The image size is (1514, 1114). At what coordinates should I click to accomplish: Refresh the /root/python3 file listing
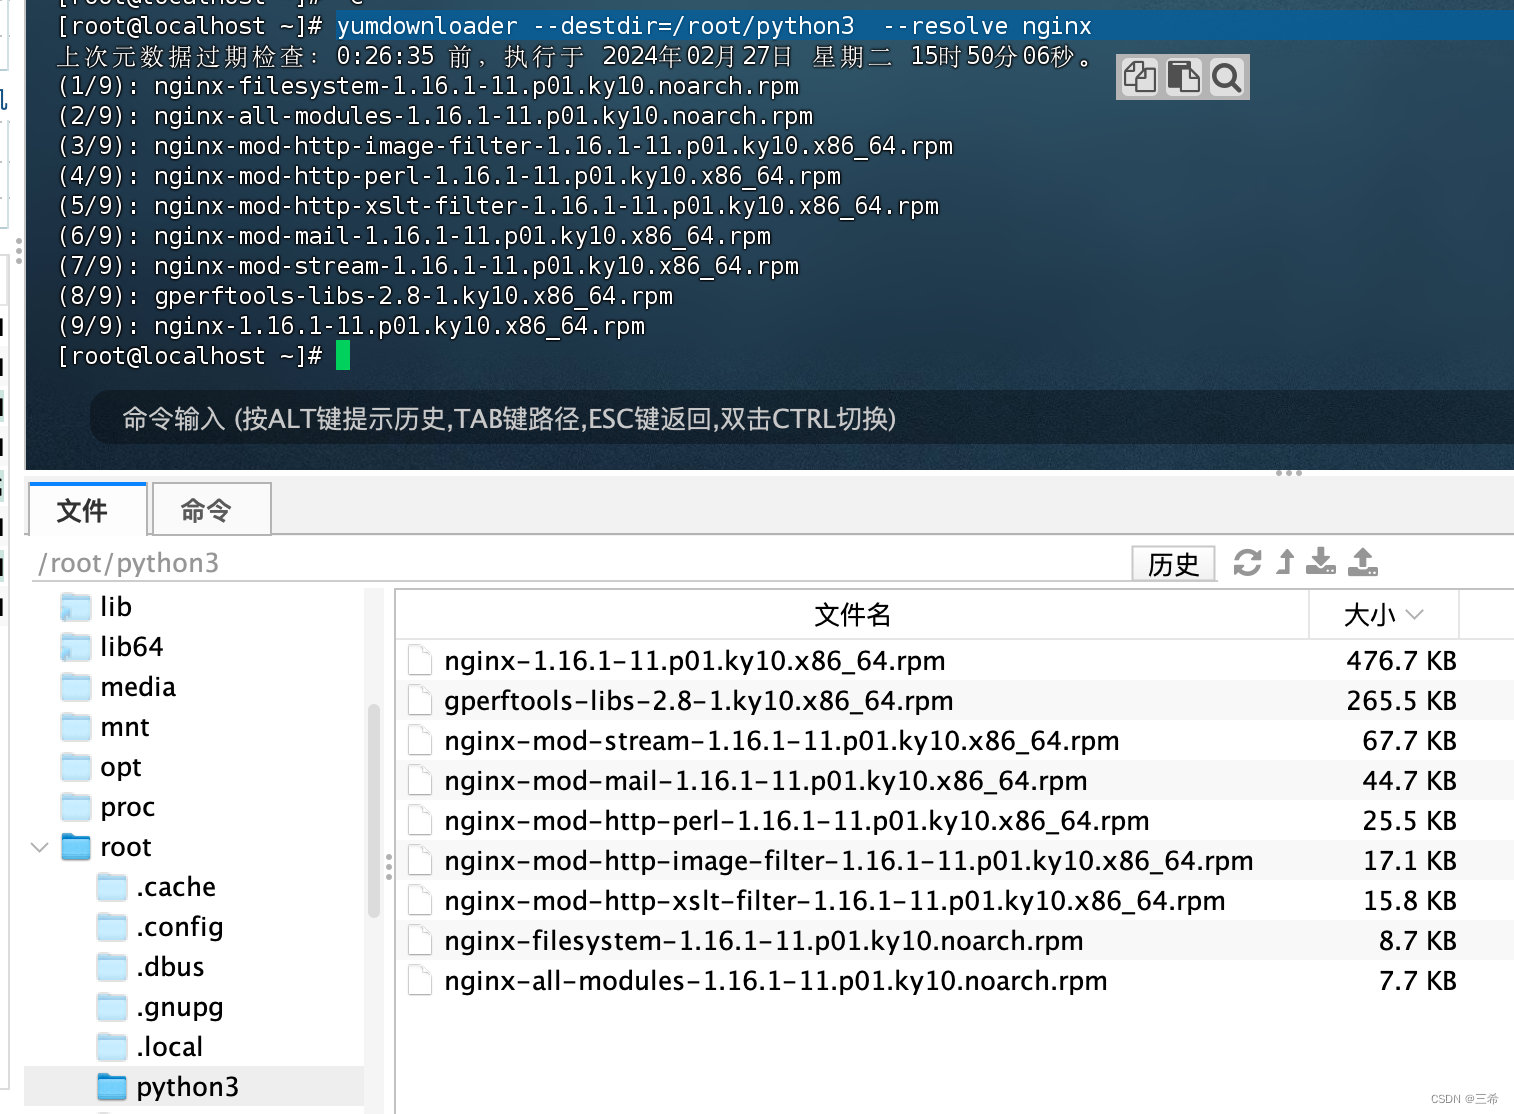point(1246,563)
